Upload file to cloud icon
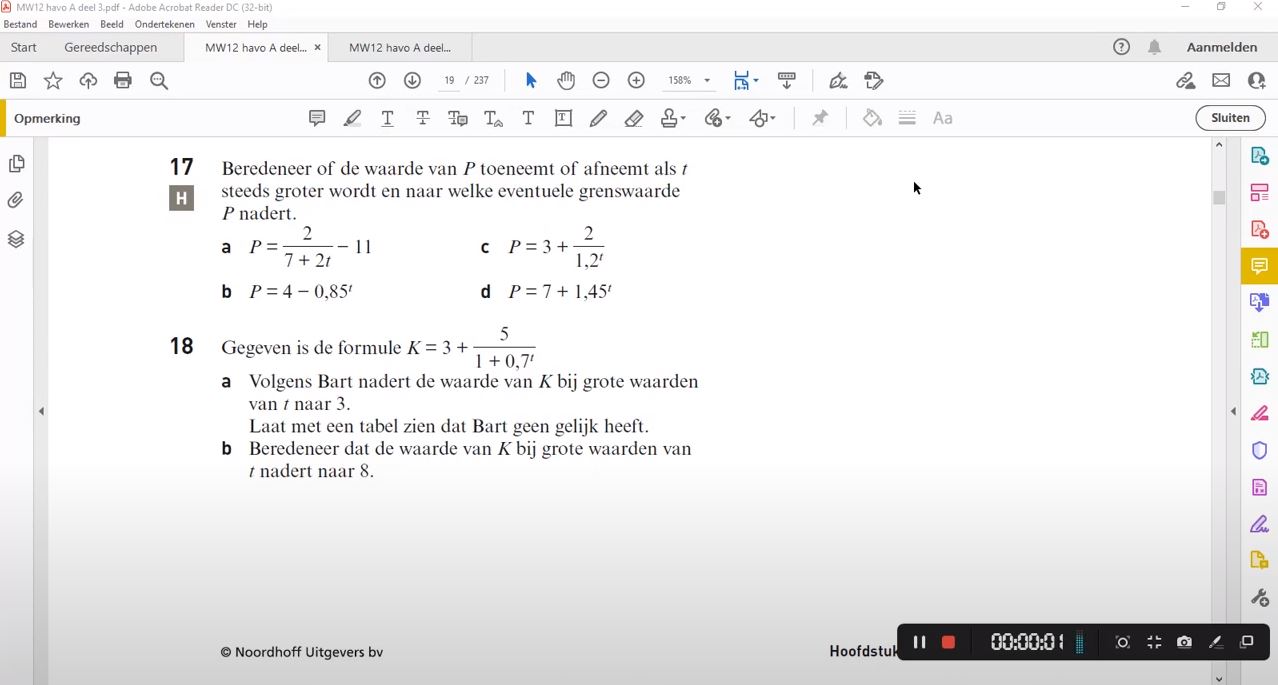The height and width of the screenshot is (685, 1278). pos(88,81)
